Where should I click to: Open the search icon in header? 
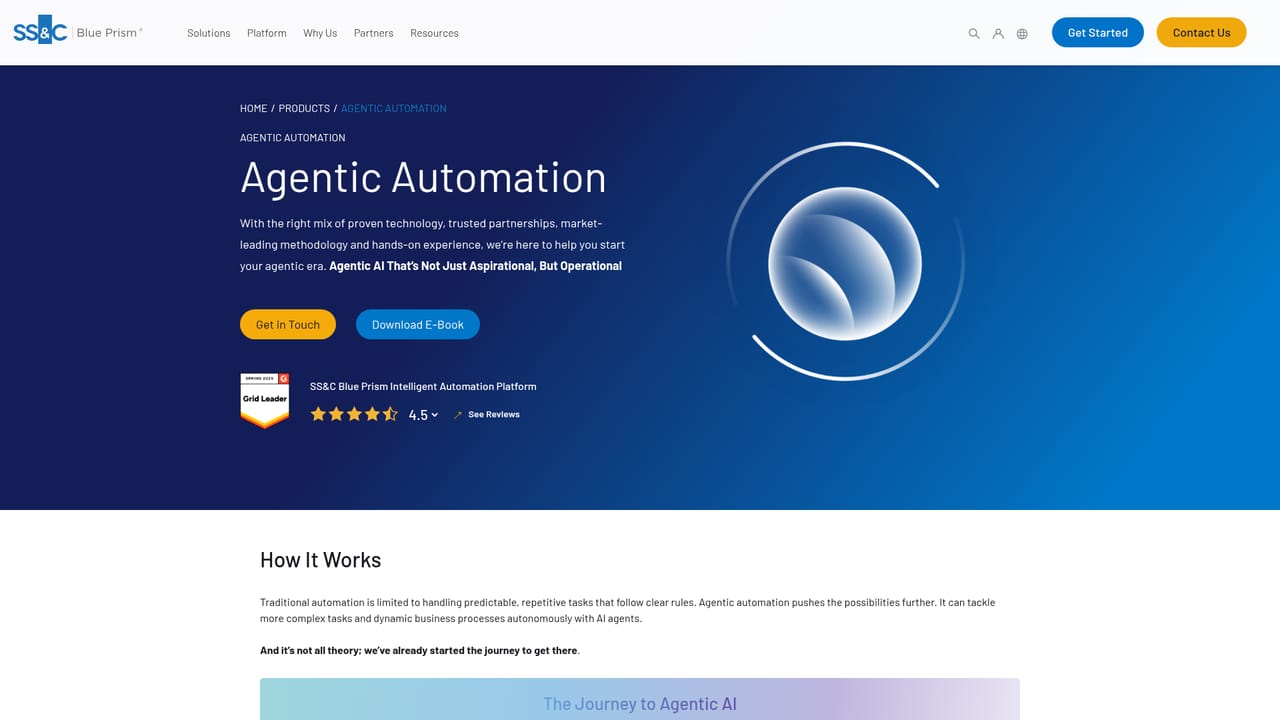974,33
